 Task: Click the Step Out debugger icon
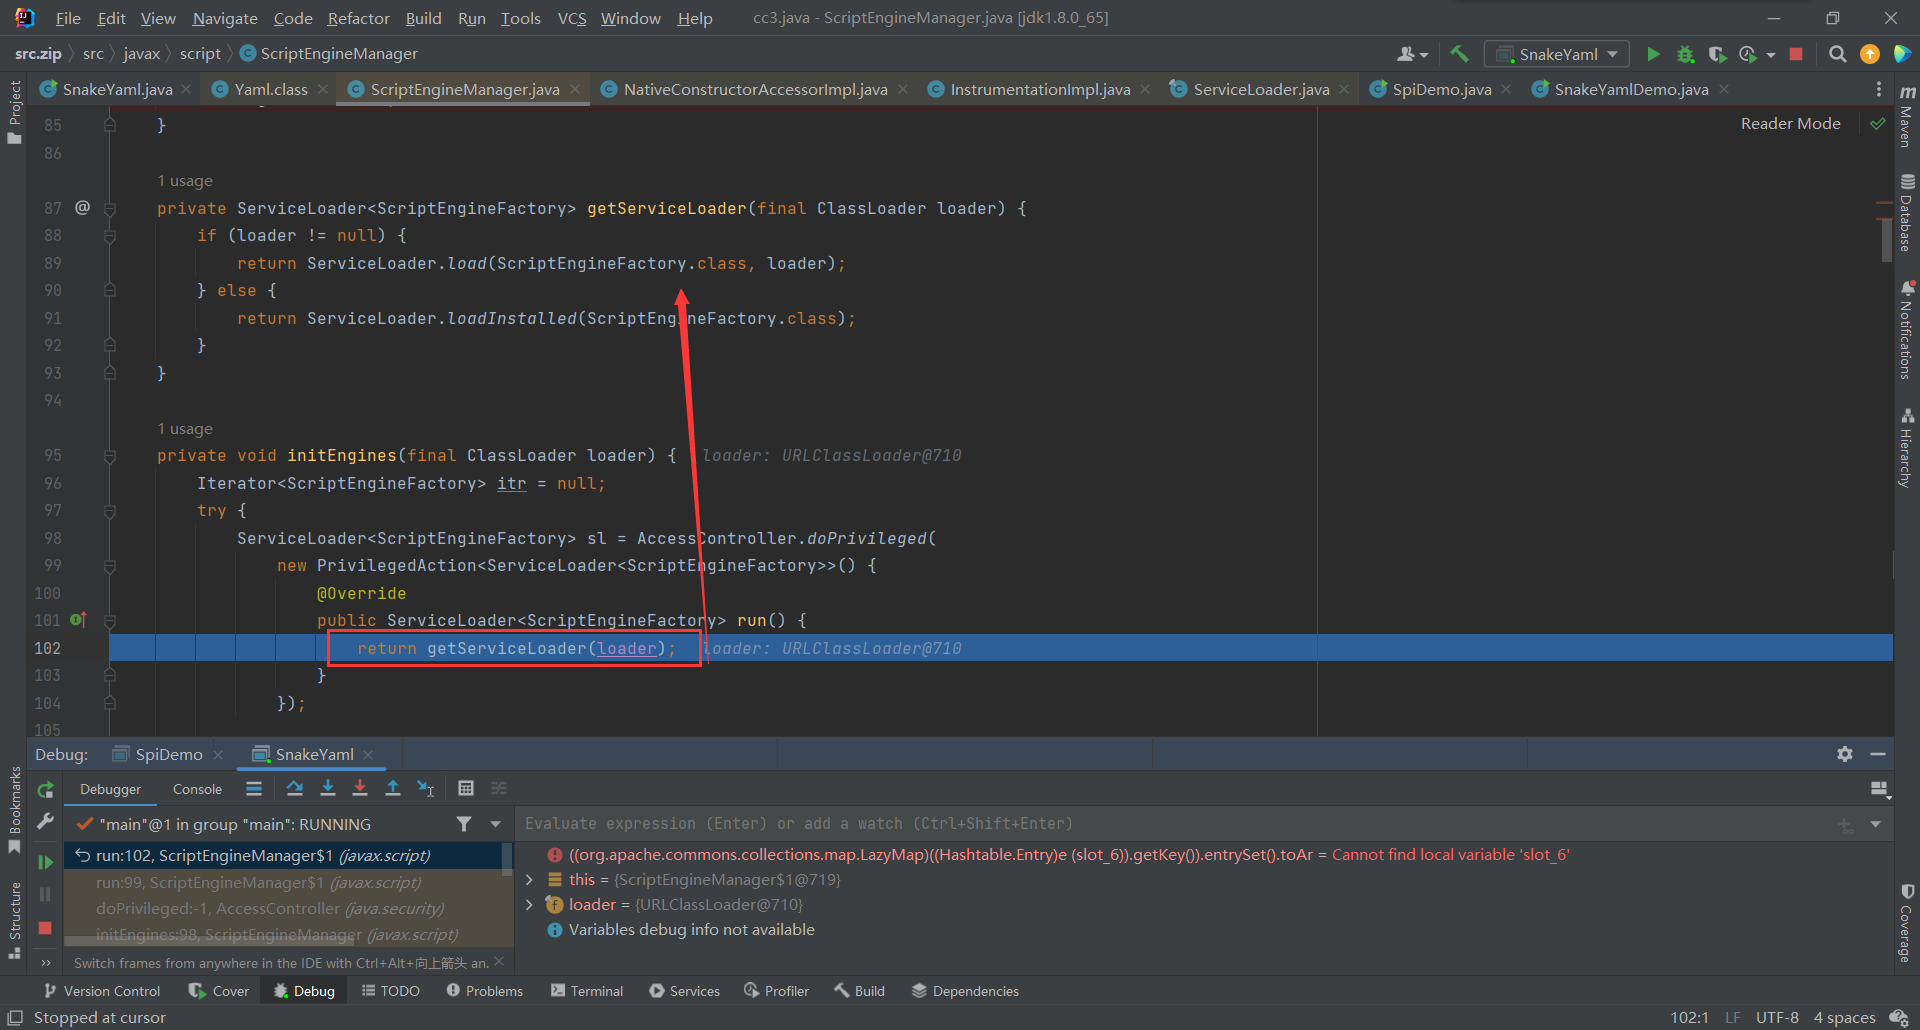[393, 789]
